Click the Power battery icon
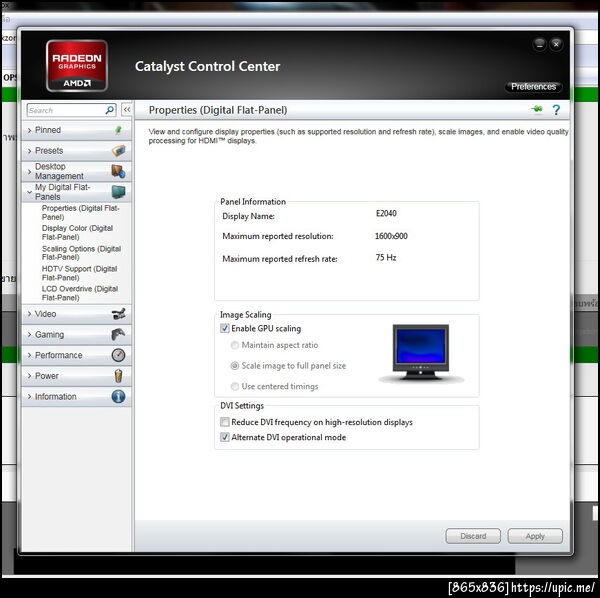The image size is (600, 598). pos(119,376)
